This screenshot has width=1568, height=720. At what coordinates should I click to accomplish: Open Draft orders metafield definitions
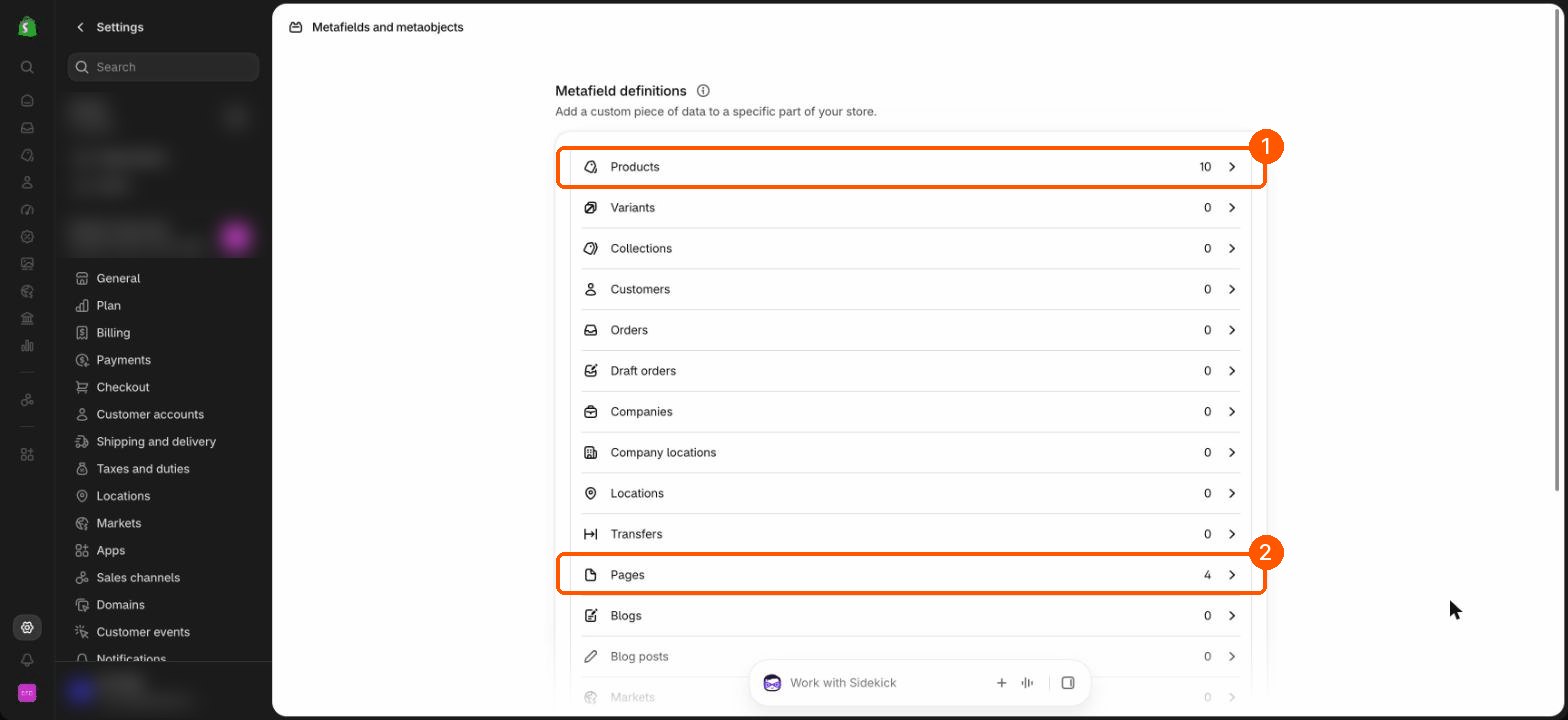[911, 371]
